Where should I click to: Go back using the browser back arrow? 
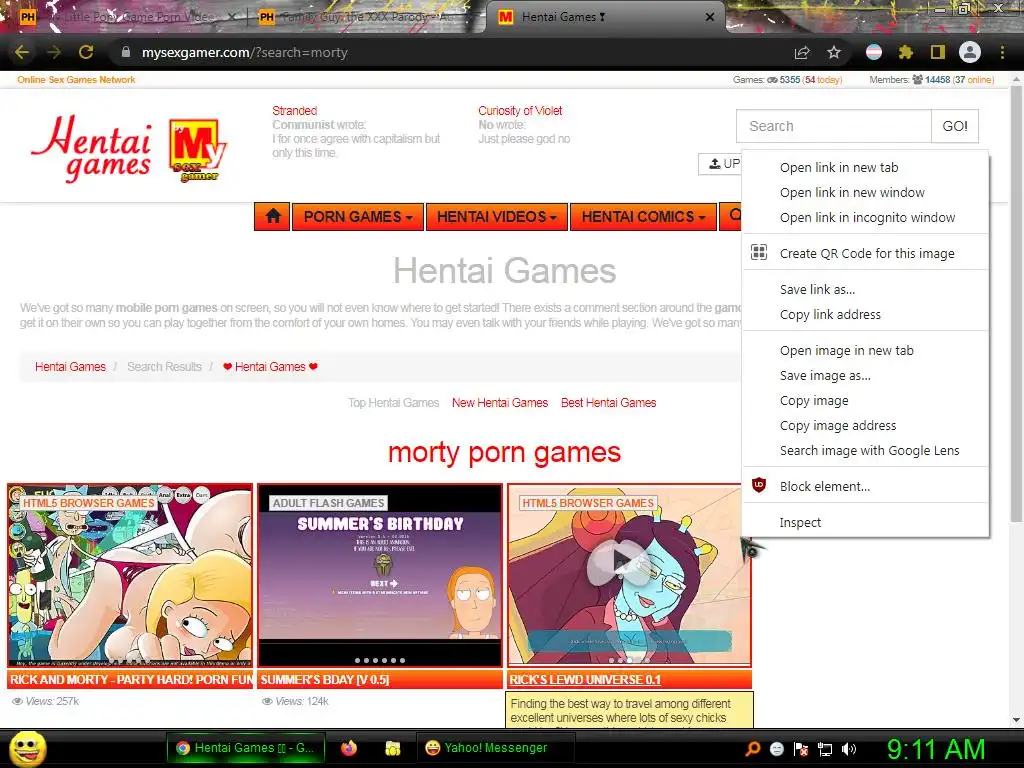(22, 52)
